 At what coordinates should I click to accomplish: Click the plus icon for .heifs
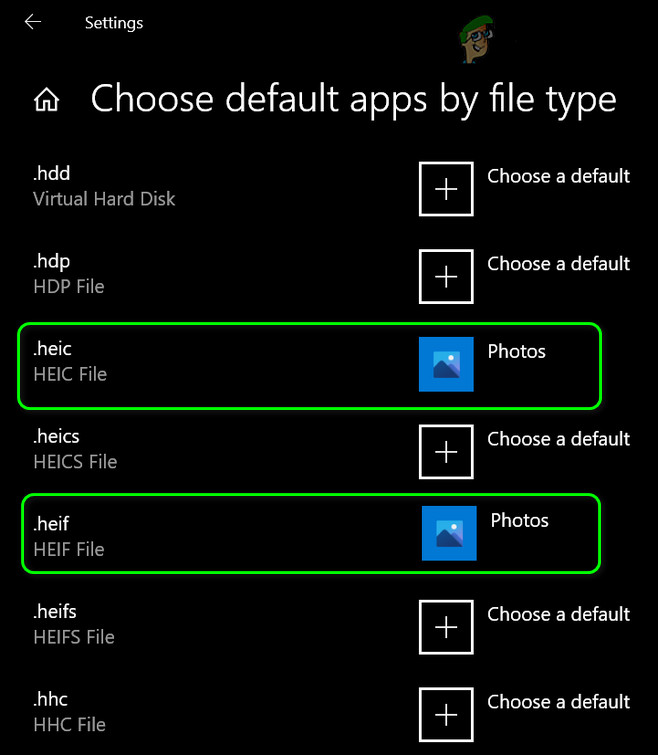click(x=446, y=627)
